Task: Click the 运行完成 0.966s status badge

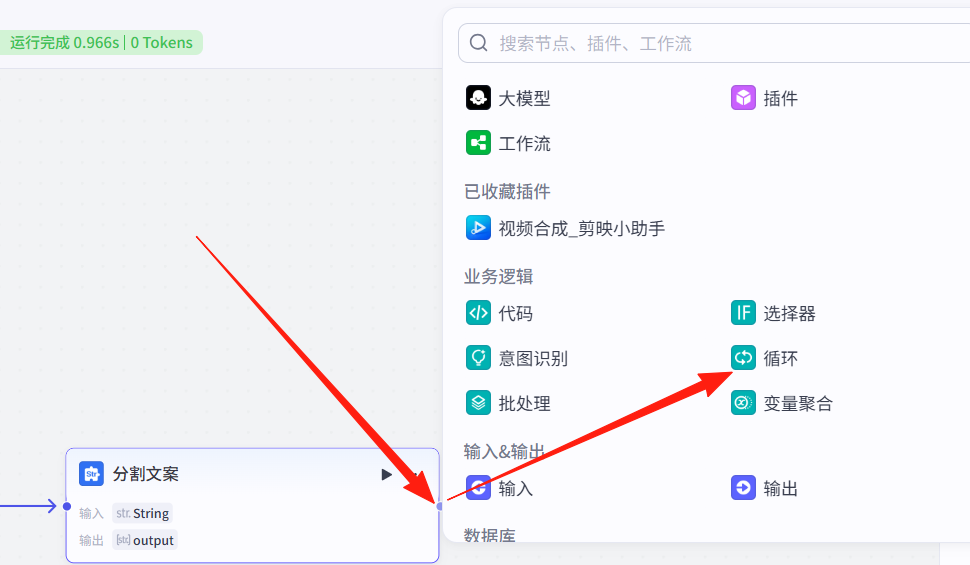Action: pyautogui.click(x=101, y=43)
